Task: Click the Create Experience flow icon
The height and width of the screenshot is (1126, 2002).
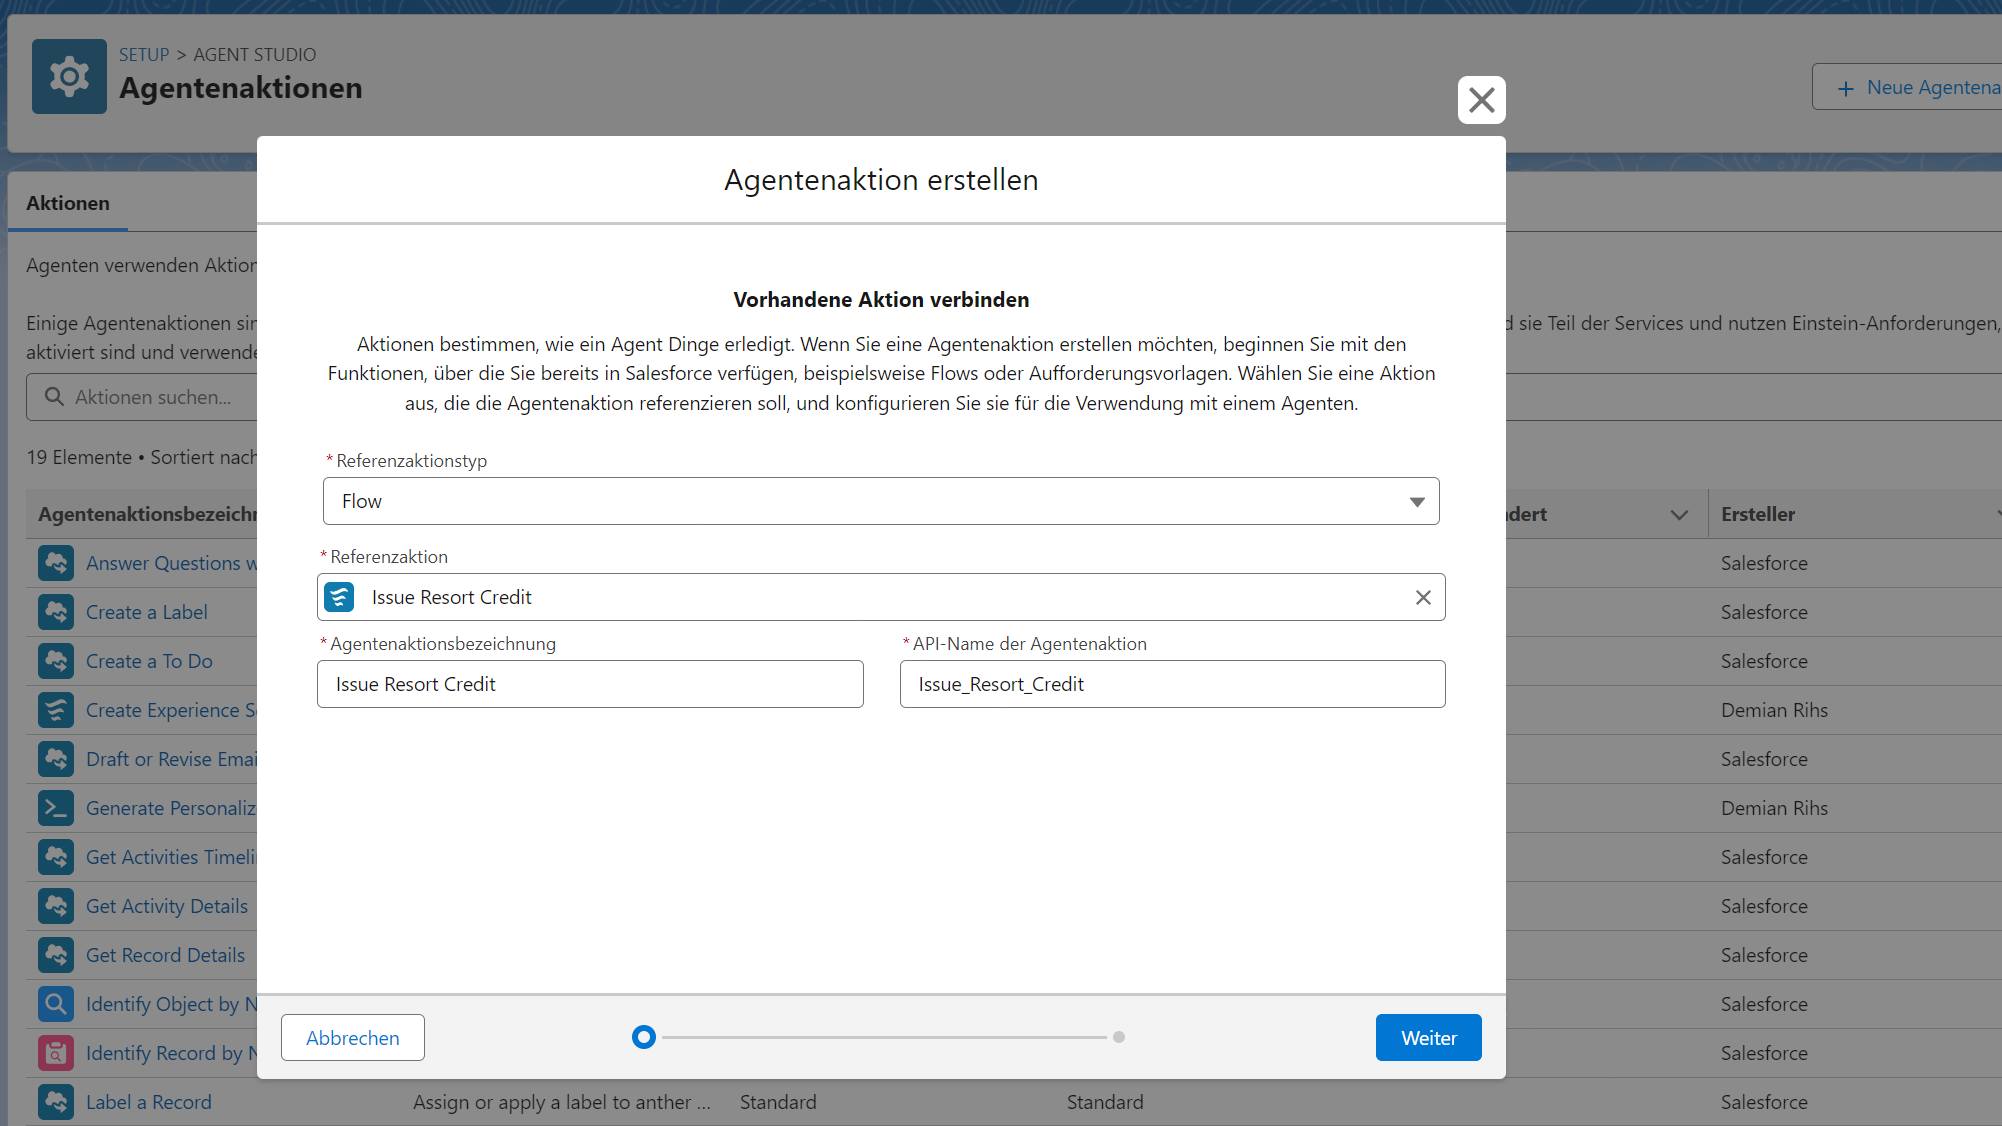Action: [x=56, y=710]
